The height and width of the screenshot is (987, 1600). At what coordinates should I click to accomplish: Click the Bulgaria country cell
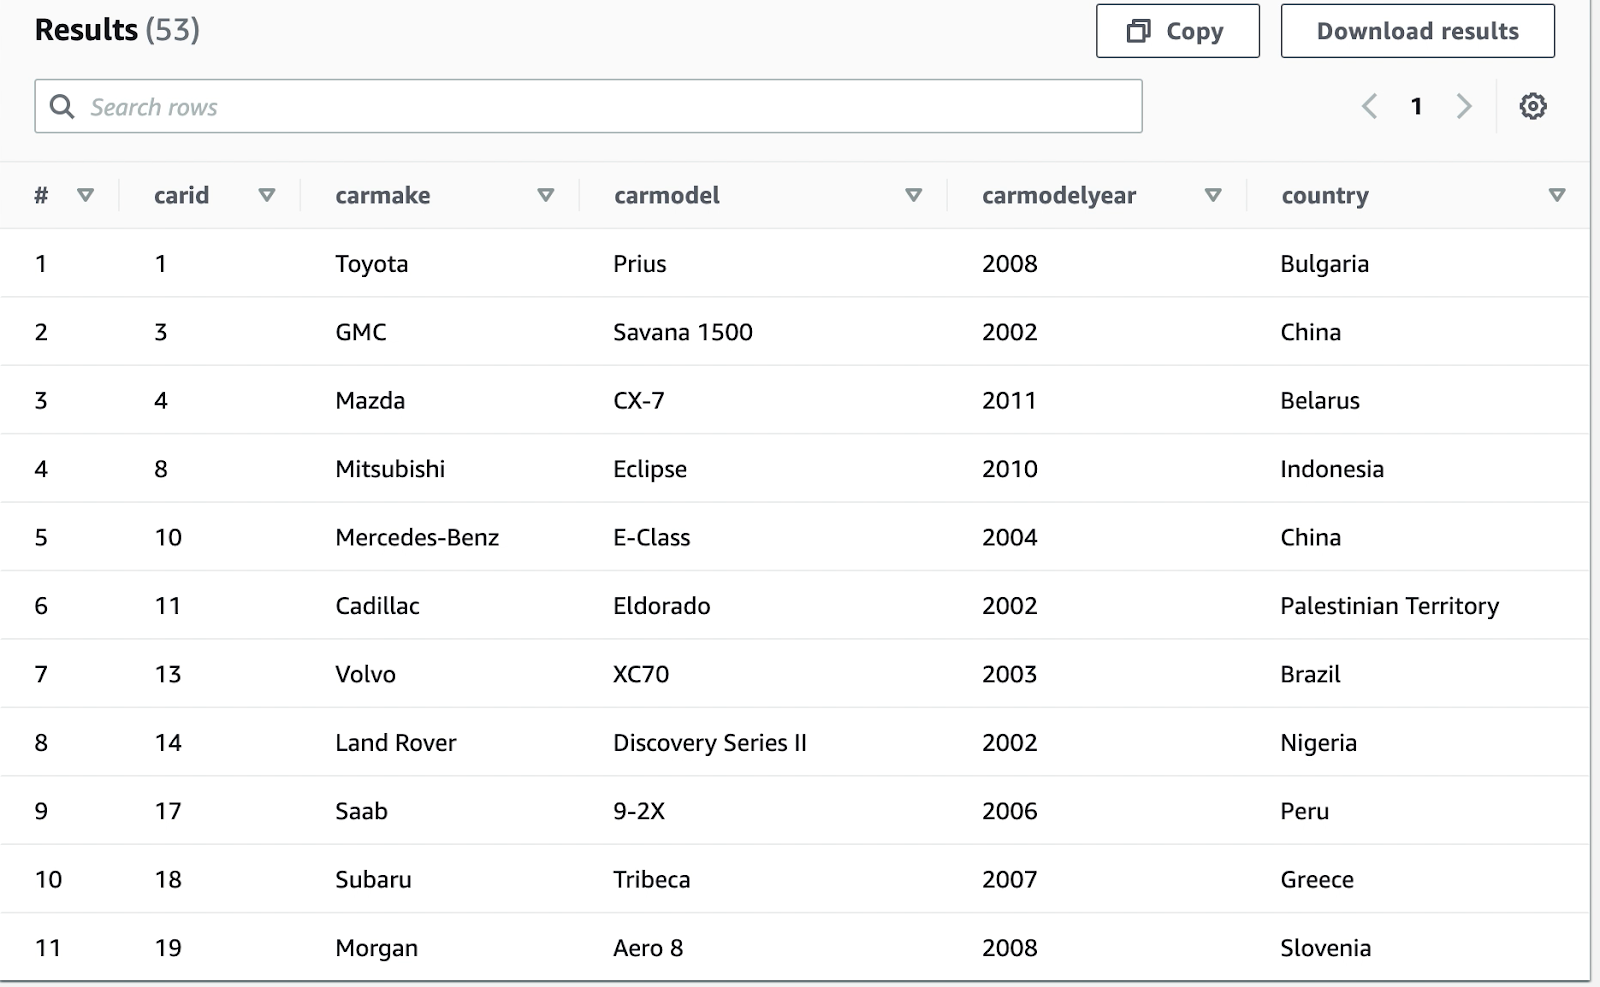click(x=1325, y=264)
